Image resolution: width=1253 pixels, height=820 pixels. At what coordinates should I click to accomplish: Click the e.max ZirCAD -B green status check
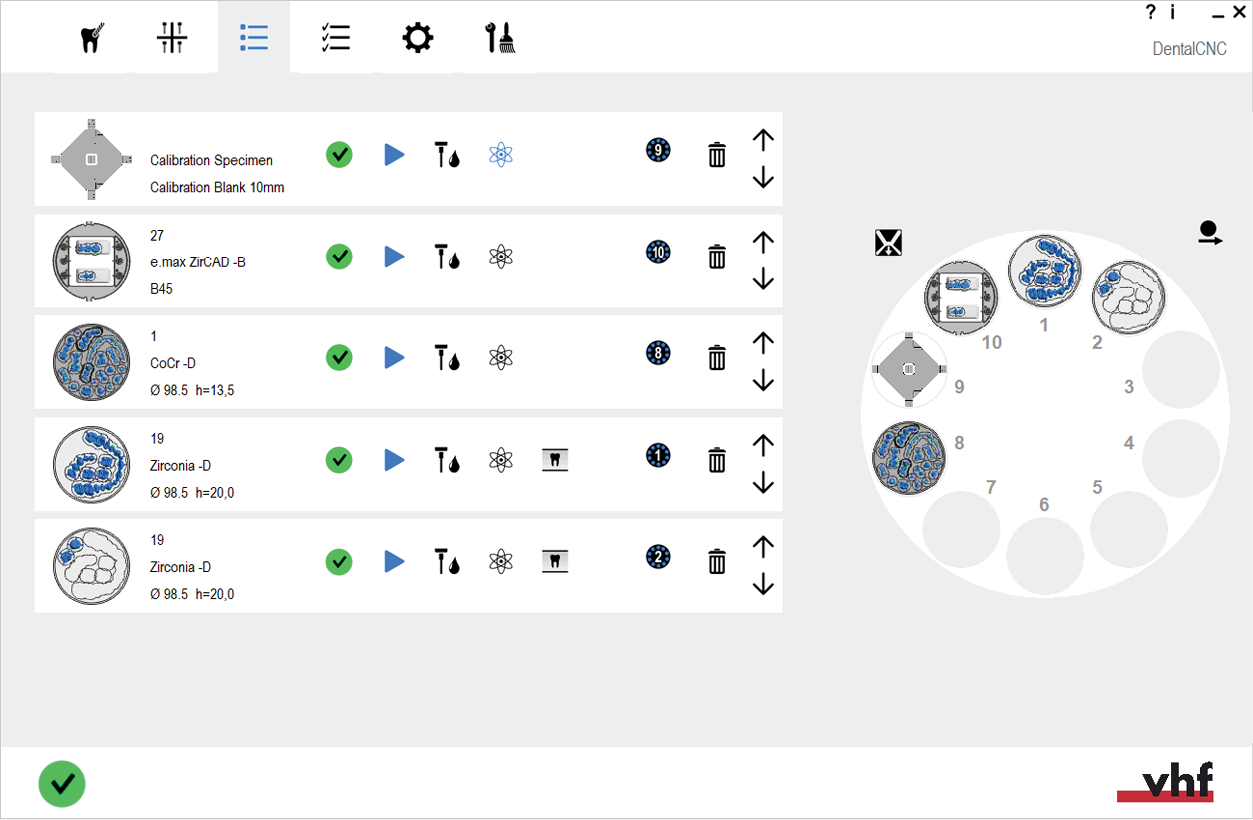click(x=339, y=256)
